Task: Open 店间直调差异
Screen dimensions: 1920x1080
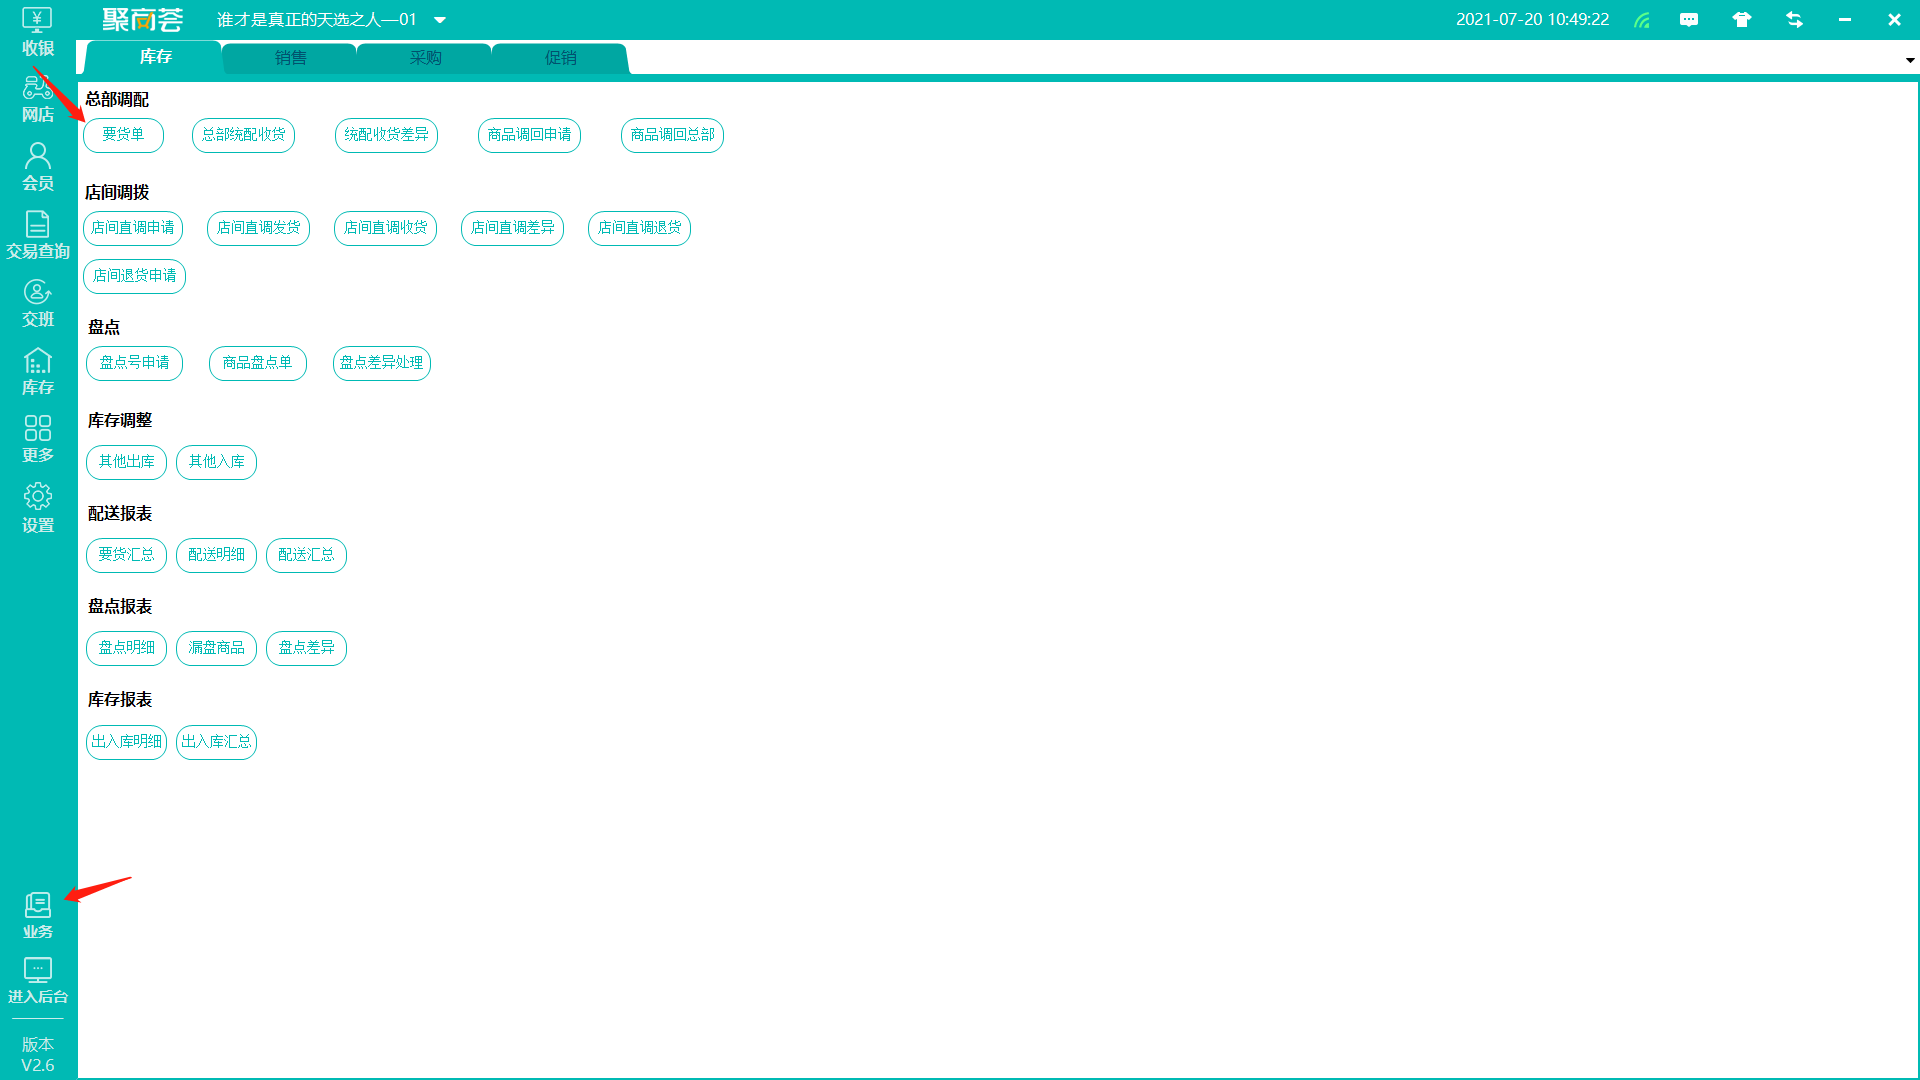Action: [x=512, y=228]
